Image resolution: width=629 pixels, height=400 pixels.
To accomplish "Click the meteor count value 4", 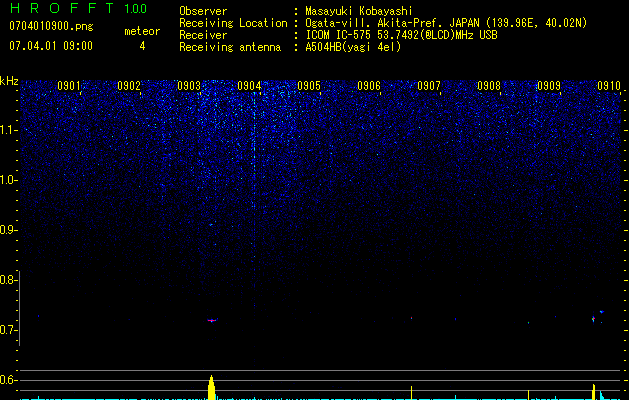I will tap(142, 46).
